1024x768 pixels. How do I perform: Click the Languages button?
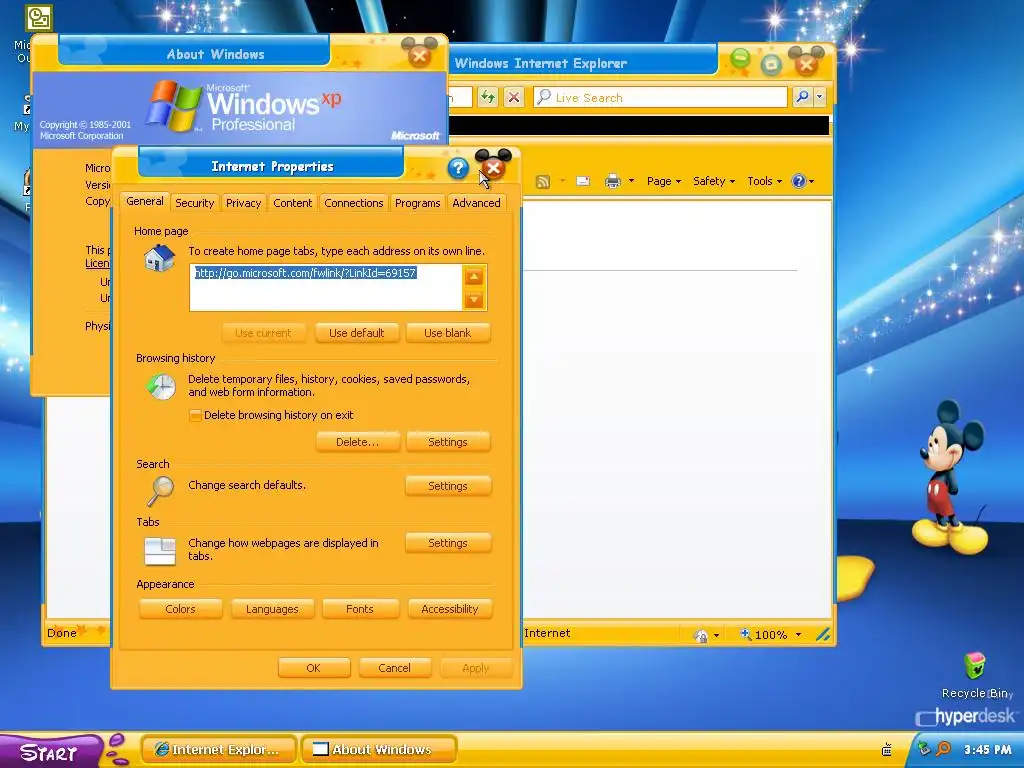[272, 609]
